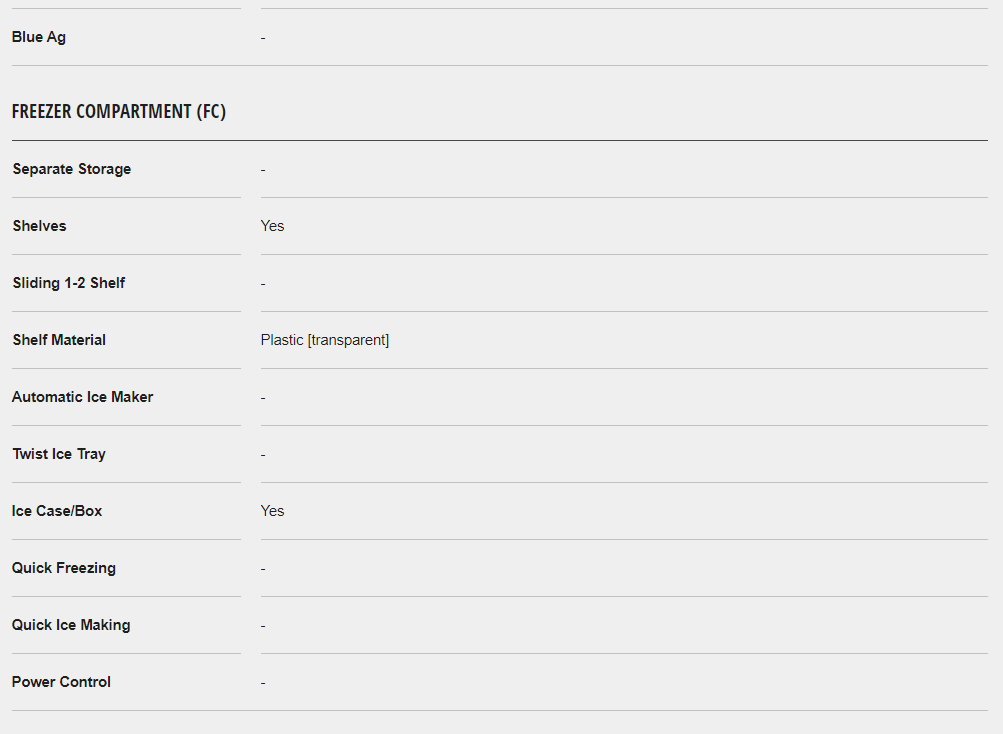Screen dimensions: 1003x734
Task: Click the dash value for Blue Ag
Action: (263, 38)
